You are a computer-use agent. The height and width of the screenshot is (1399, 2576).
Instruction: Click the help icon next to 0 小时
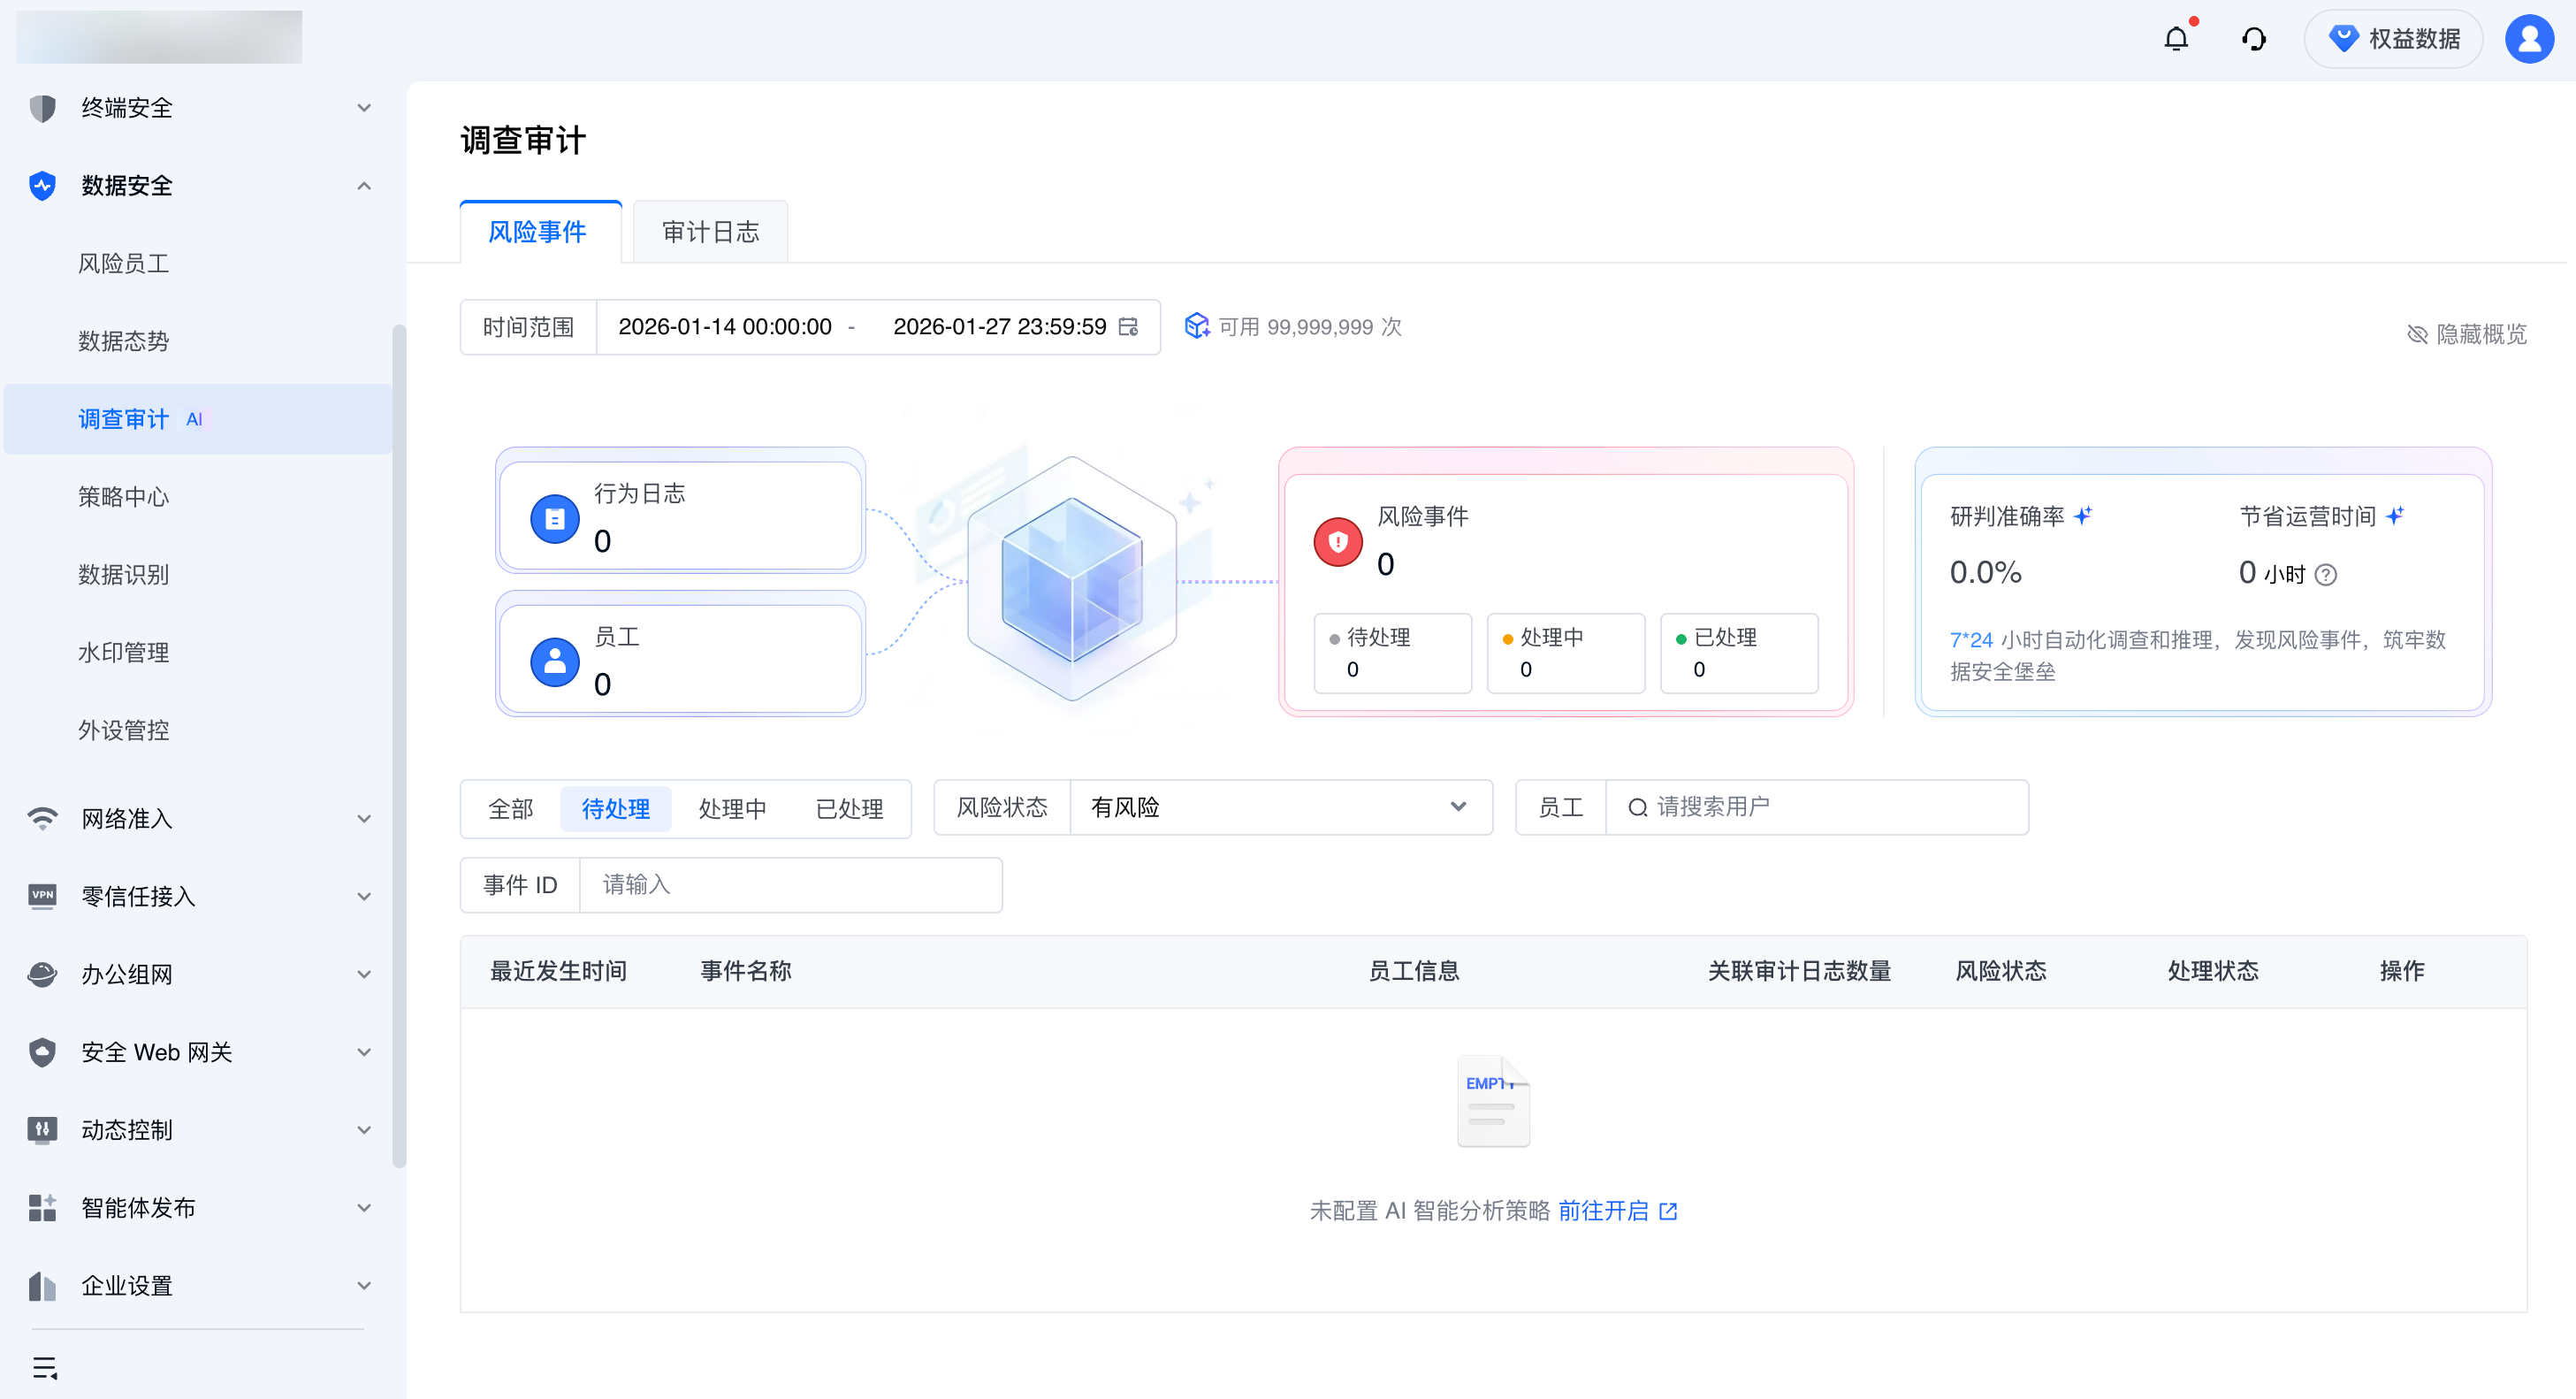[2326, 575]
